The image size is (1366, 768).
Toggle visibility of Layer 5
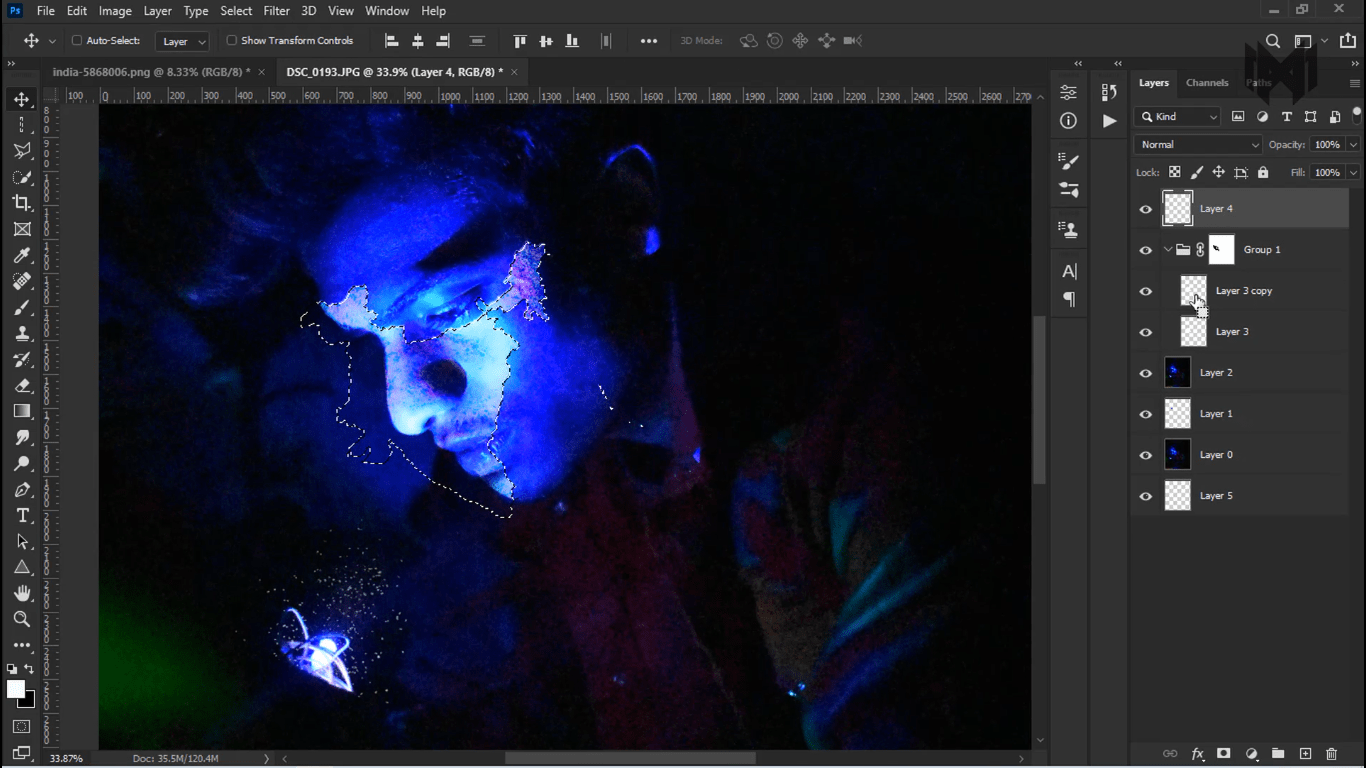(x=1146, y=496)
